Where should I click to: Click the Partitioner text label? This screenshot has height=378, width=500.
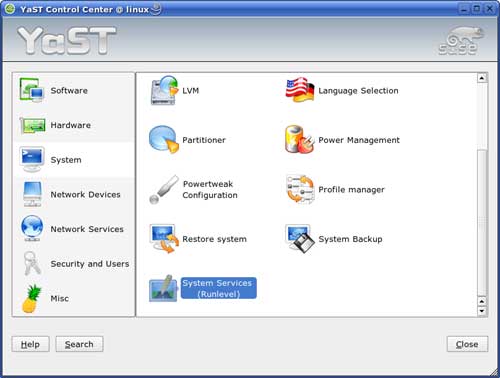tap(204, 140)
